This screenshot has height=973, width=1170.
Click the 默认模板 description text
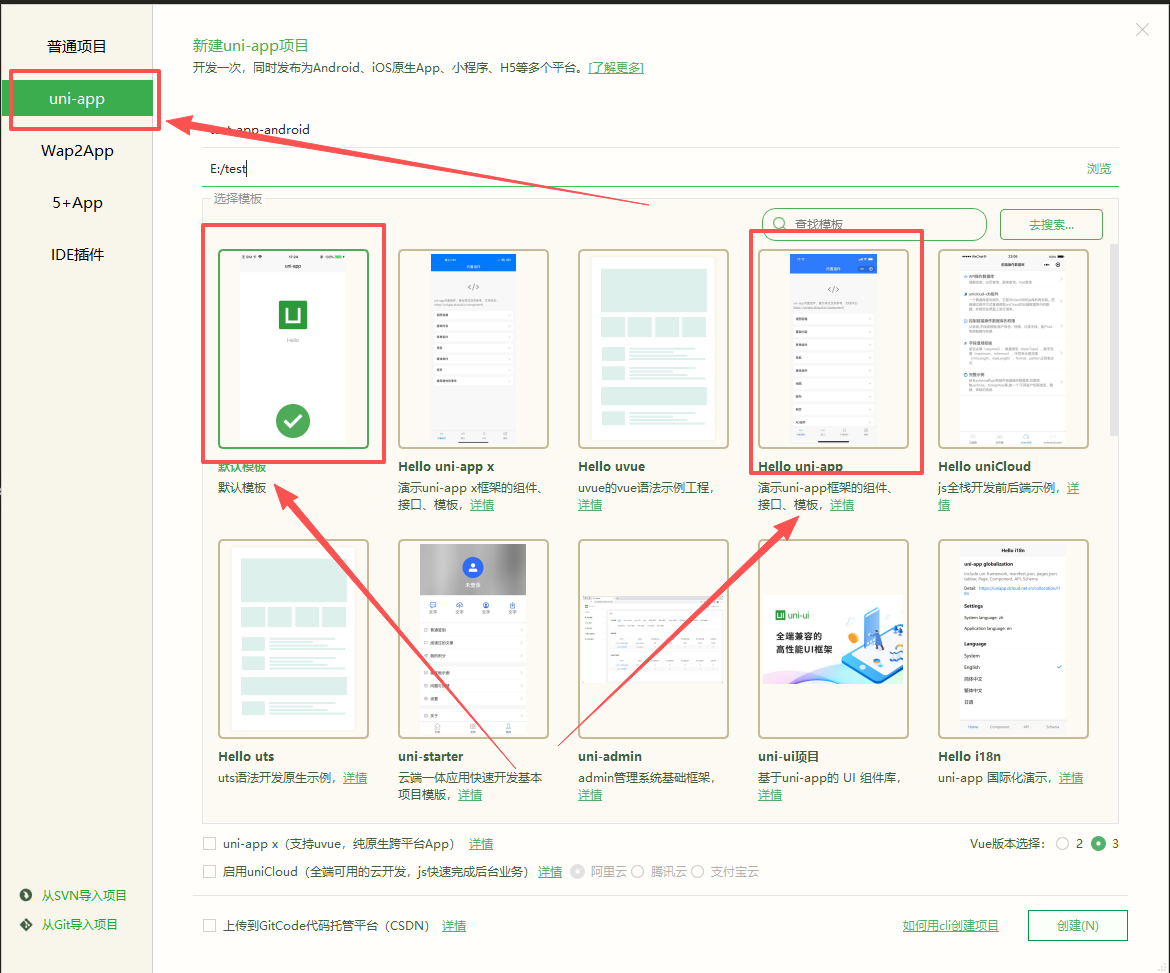[242, 488]
